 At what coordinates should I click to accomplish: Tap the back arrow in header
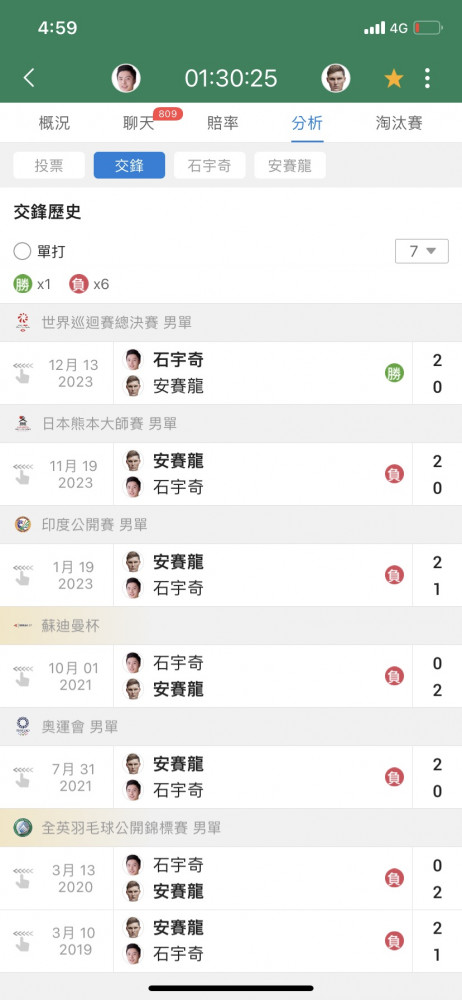(29, 78)
